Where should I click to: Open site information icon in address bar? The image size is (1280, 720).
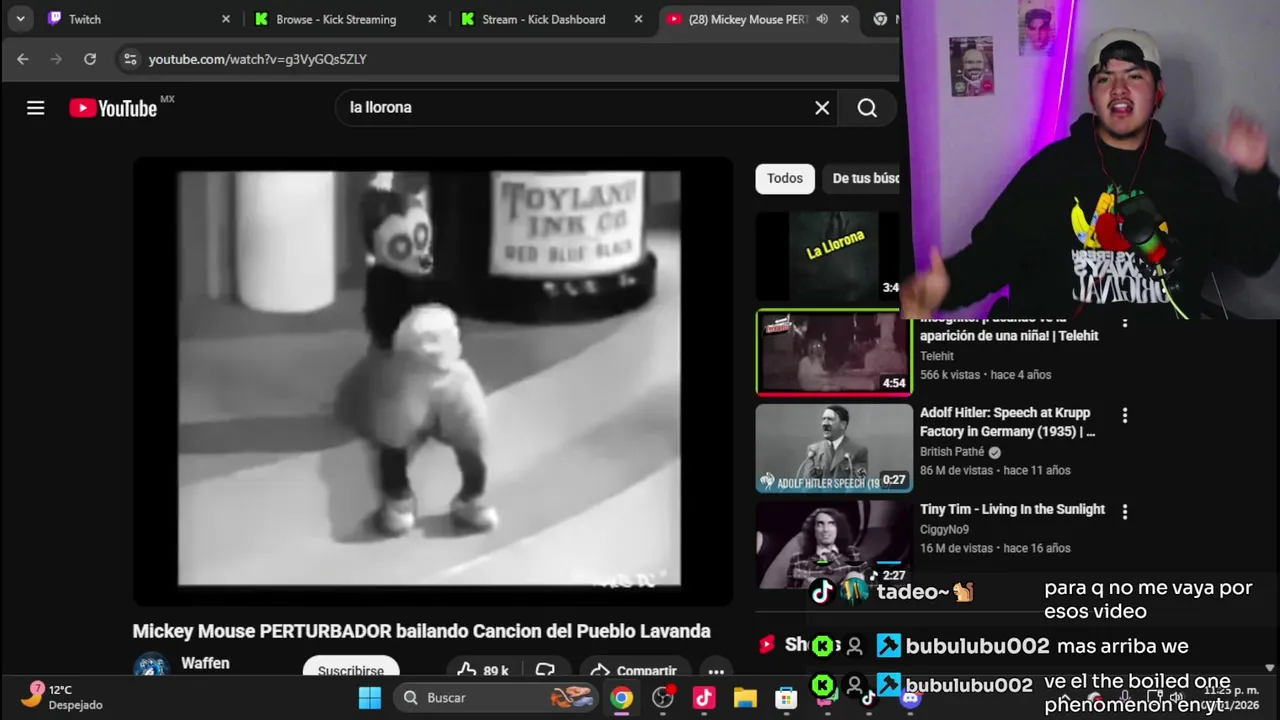[x=130, y=59]
